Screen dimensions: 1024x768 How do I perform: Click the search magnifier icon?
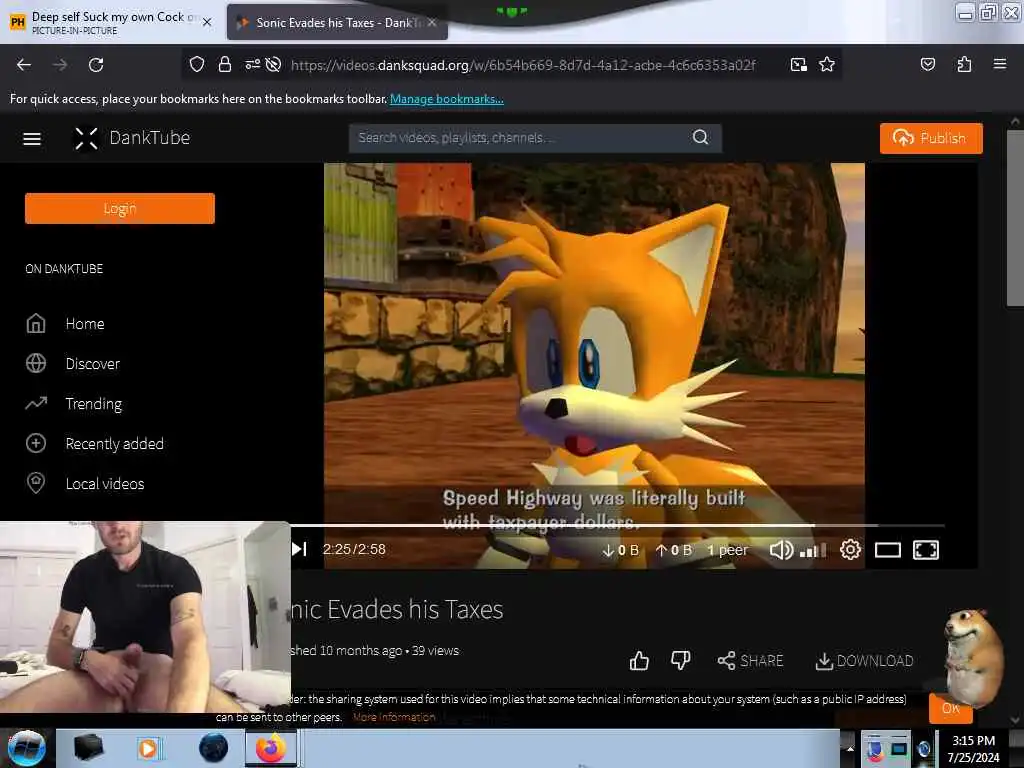[700, 138]
